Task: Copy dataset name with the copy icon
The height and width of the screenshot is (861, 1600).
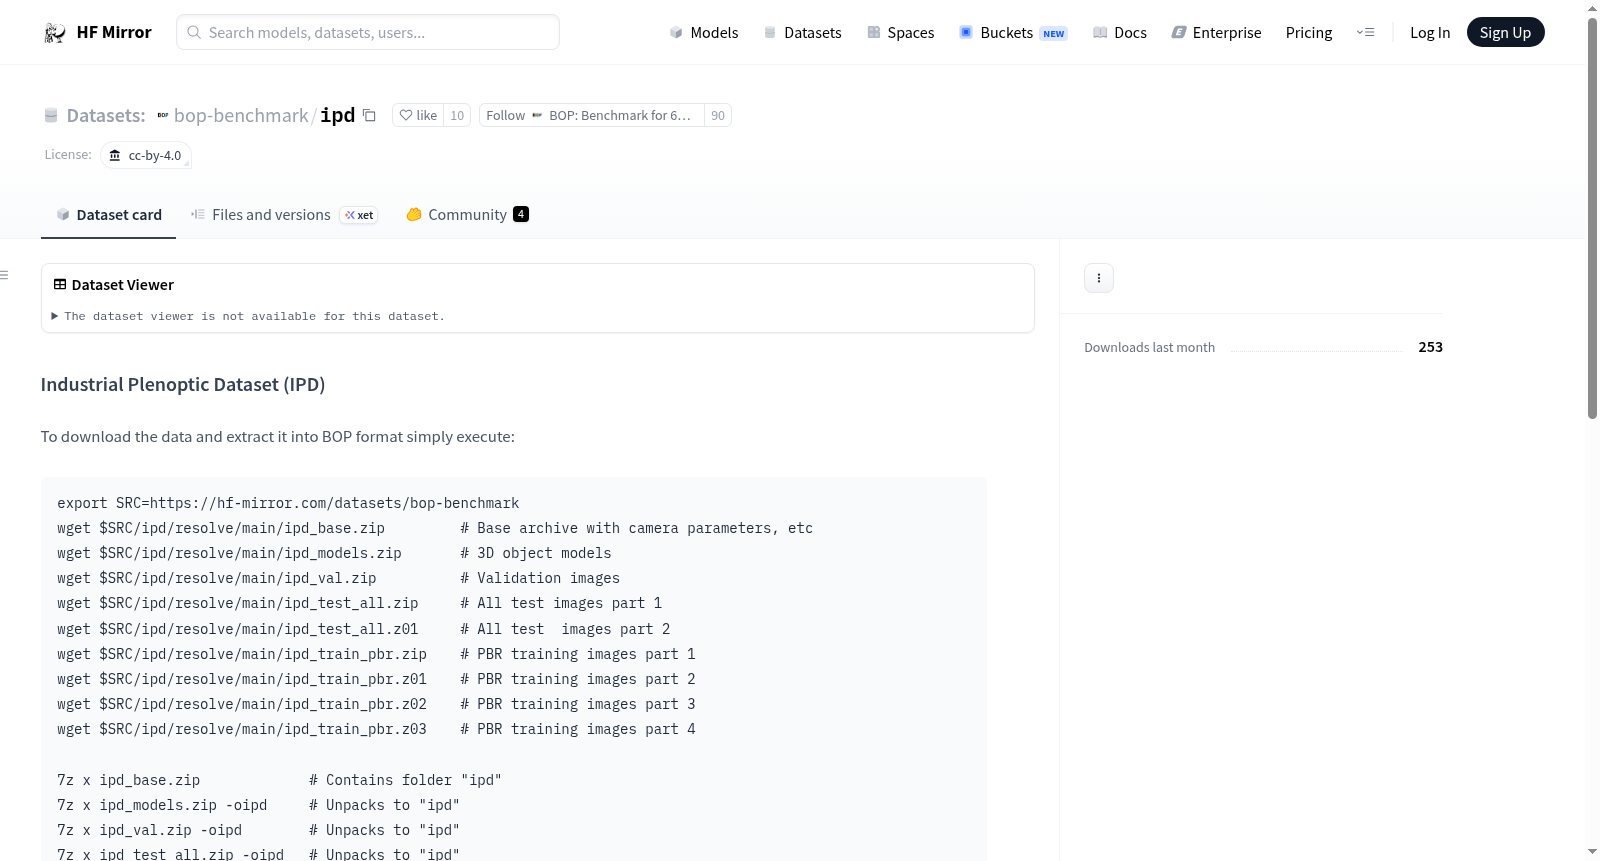Action: coord(369,115)
